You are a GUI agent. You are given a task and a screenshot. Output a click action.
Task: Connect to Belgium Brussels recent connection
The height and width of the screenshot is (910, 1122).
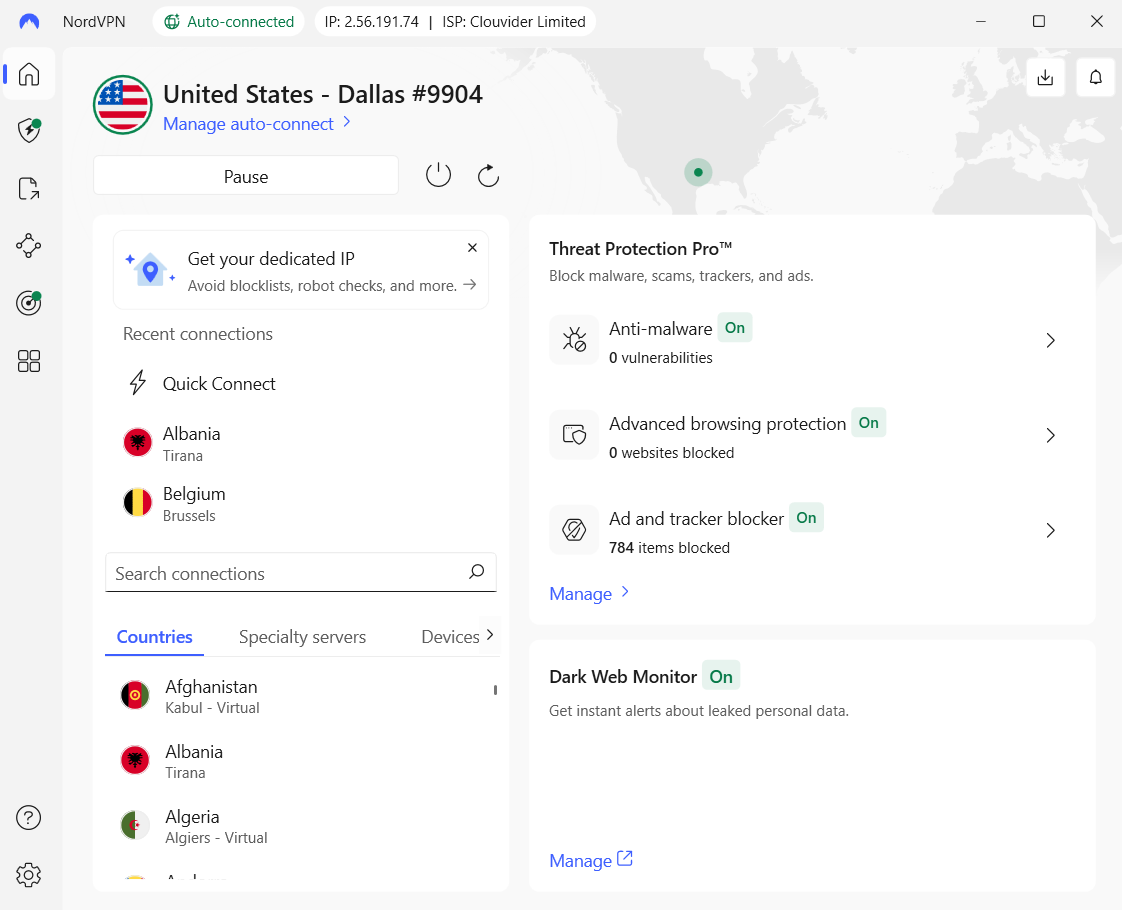195,504
